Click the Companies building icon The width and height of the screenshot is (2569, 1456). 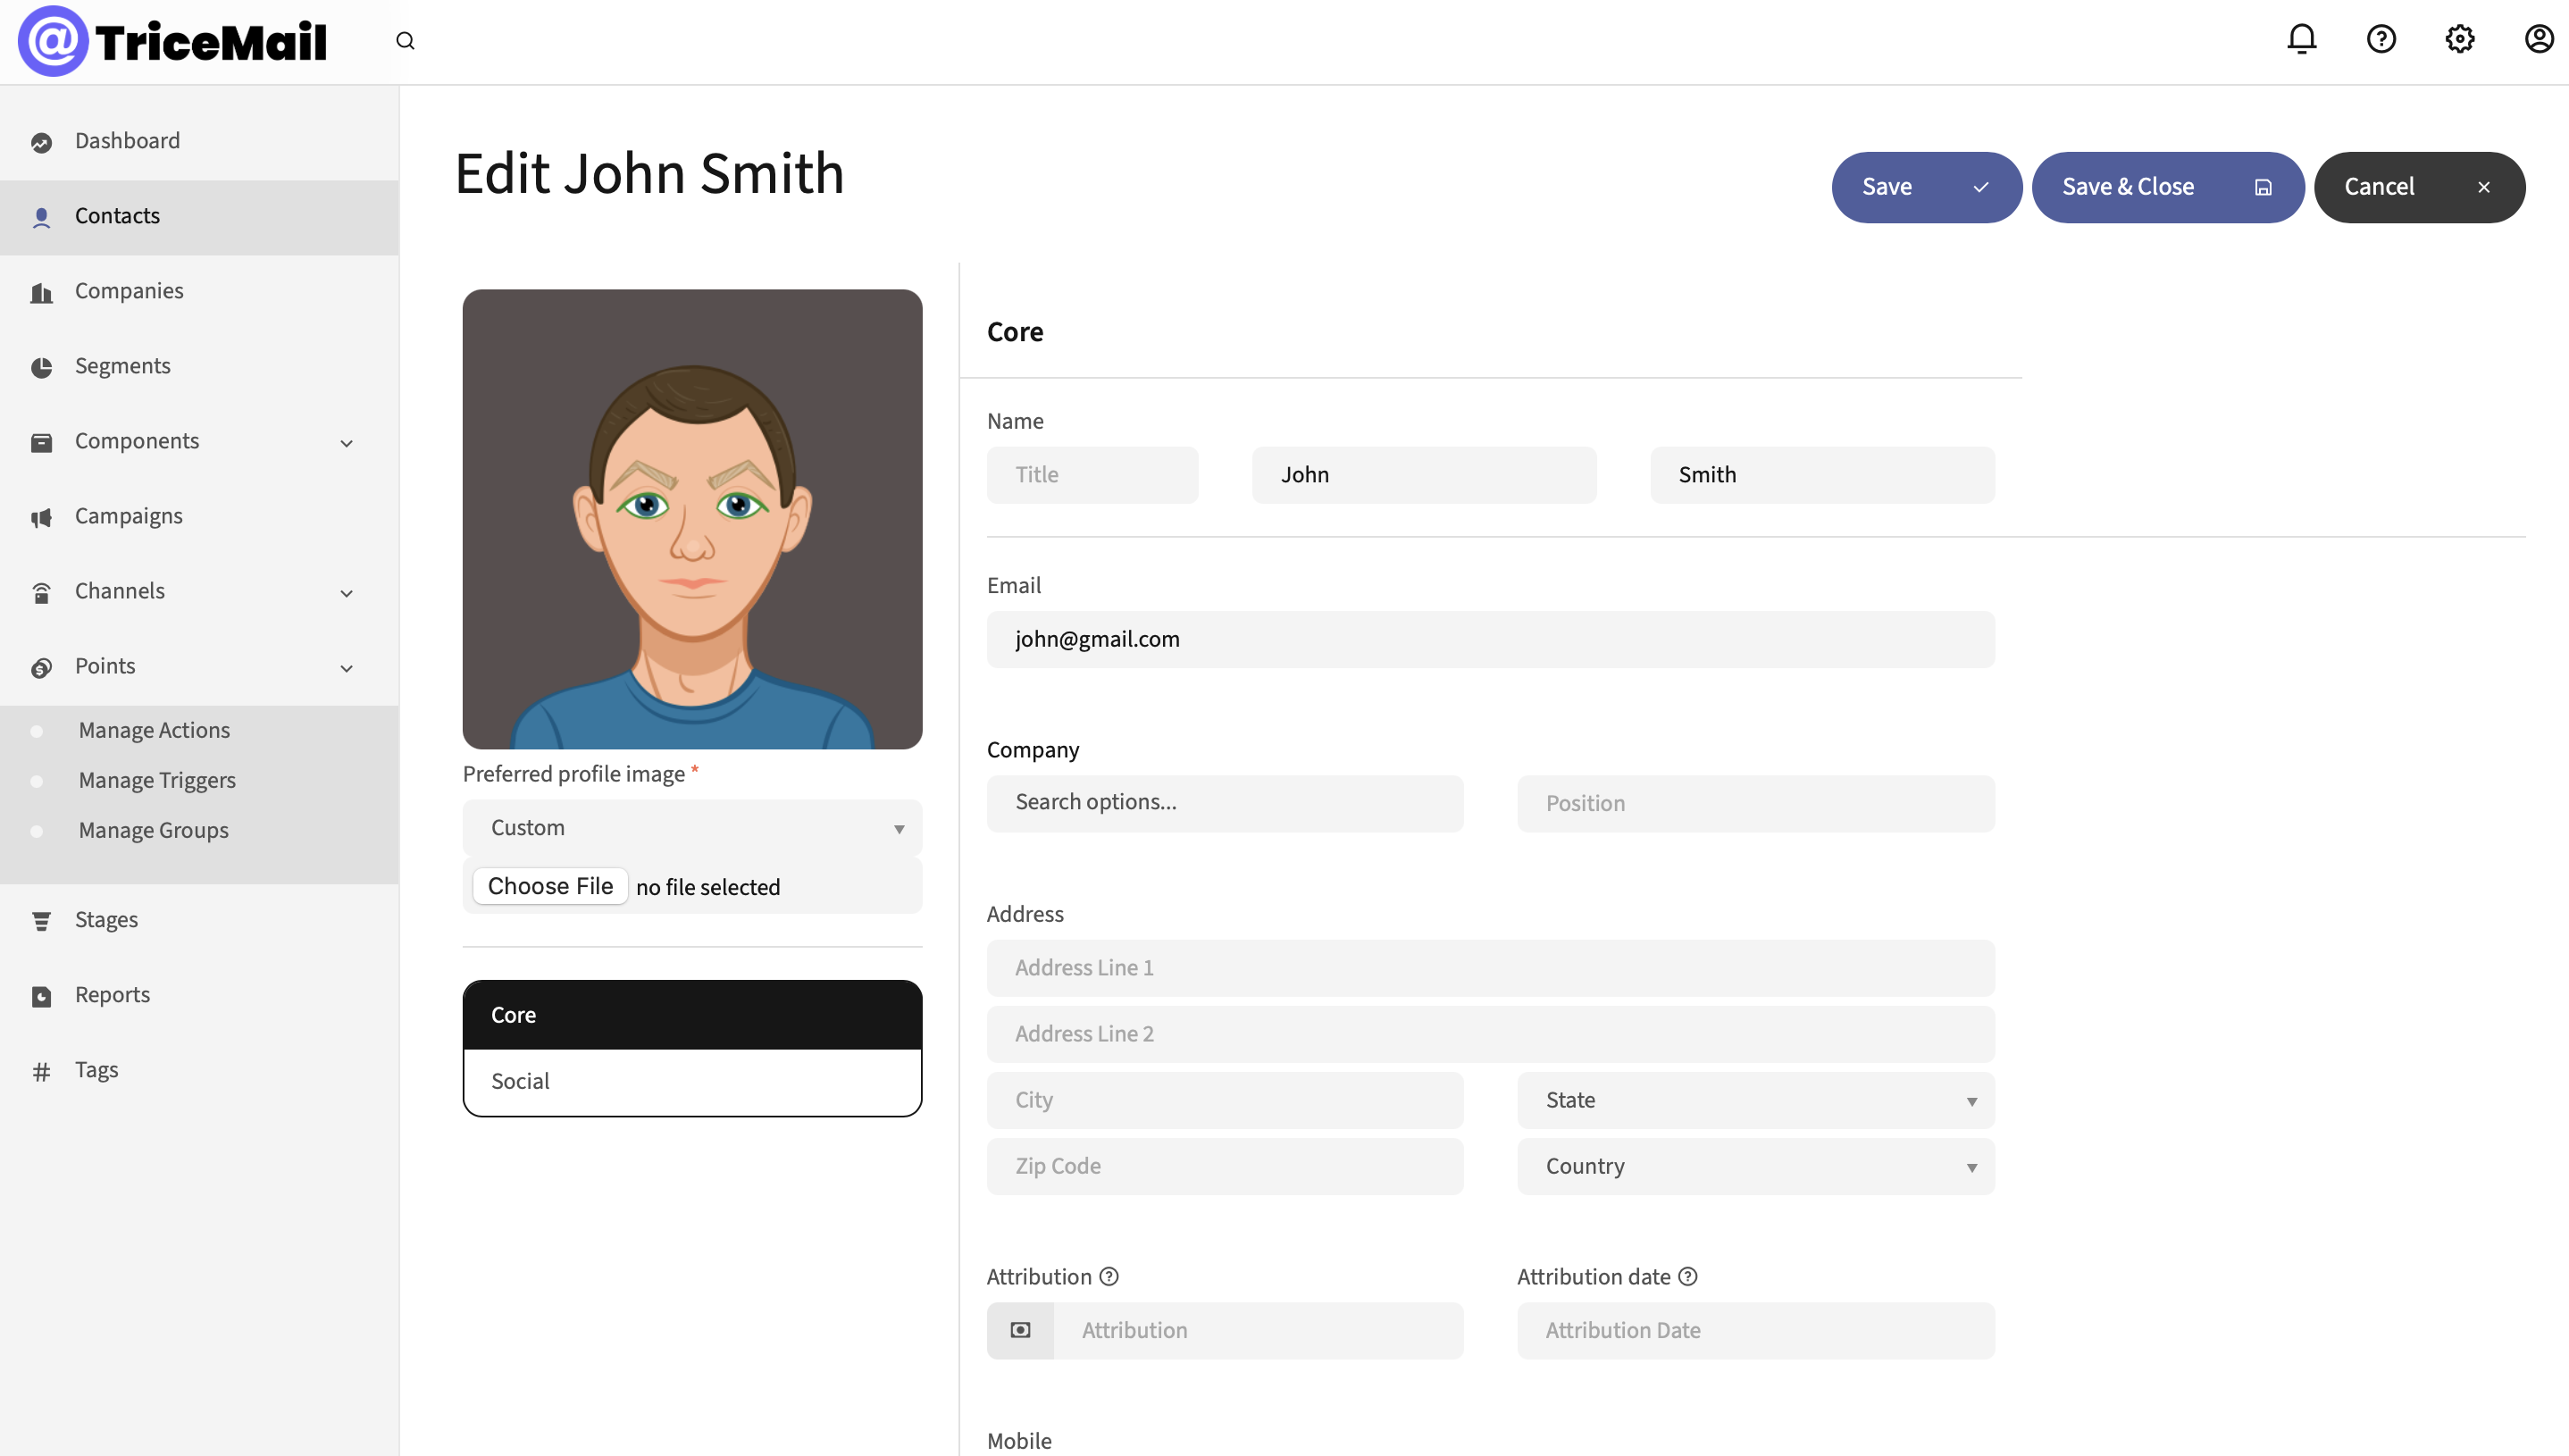point(41,292)
